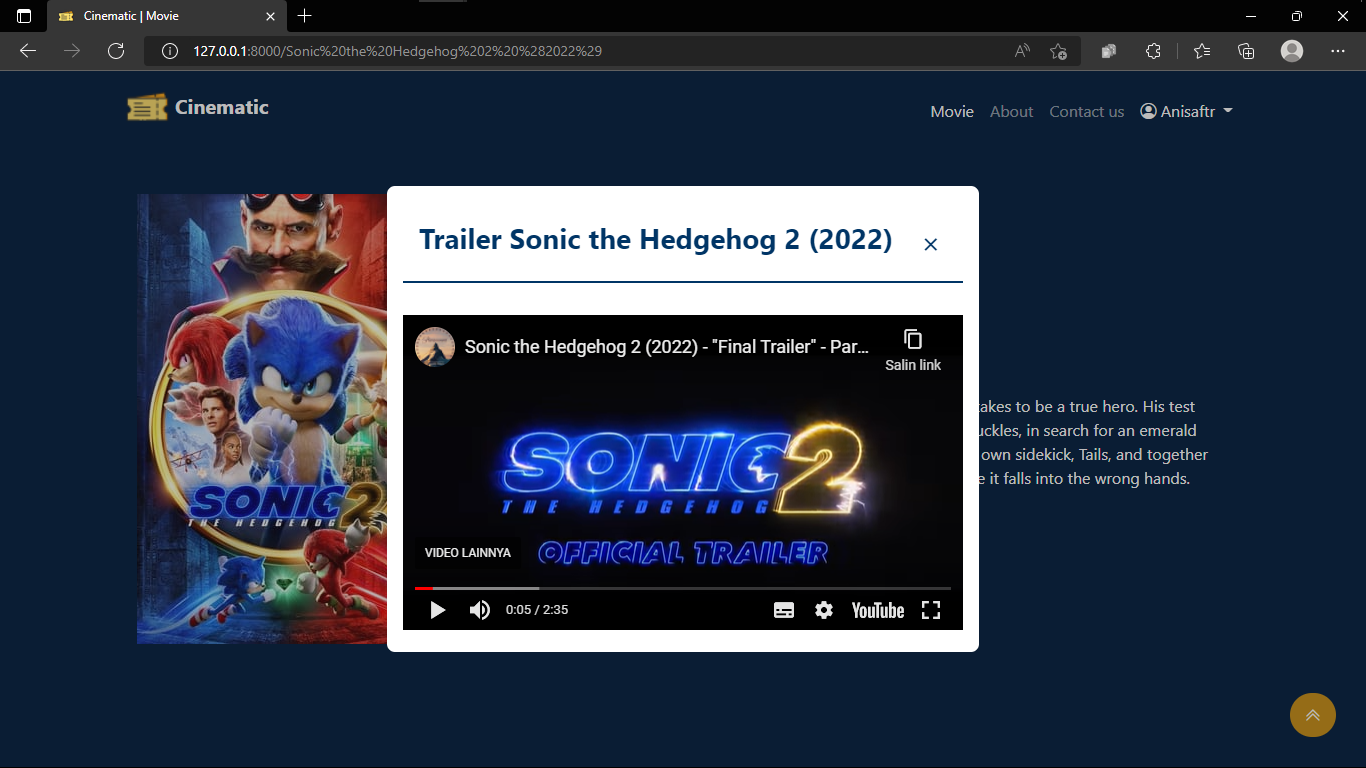1366x768 pixels.
Task: Open browser Extensions puzzle icon
Action: (x=1153, y=51)
